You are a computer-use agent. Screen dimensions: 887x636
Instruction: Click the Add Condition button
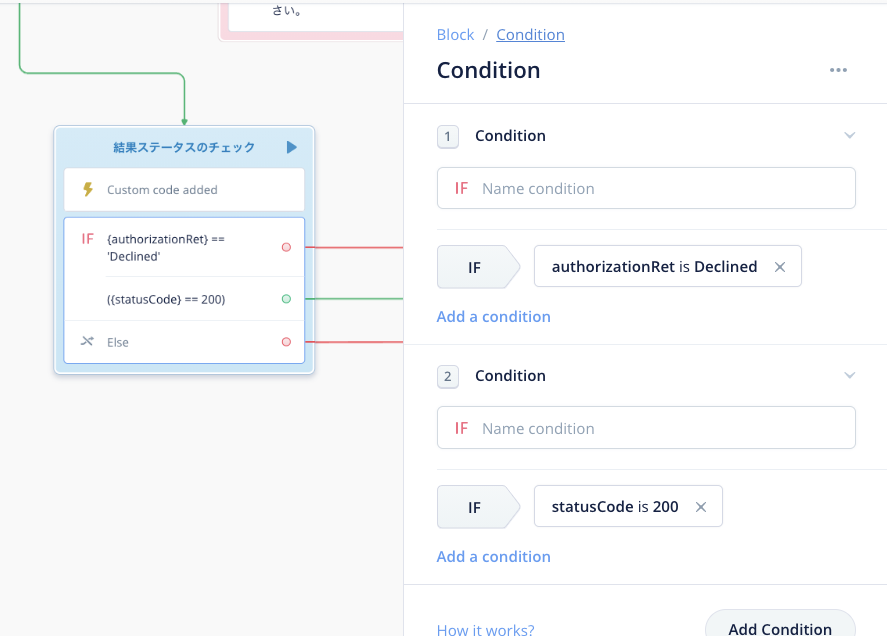coord(780,626)
